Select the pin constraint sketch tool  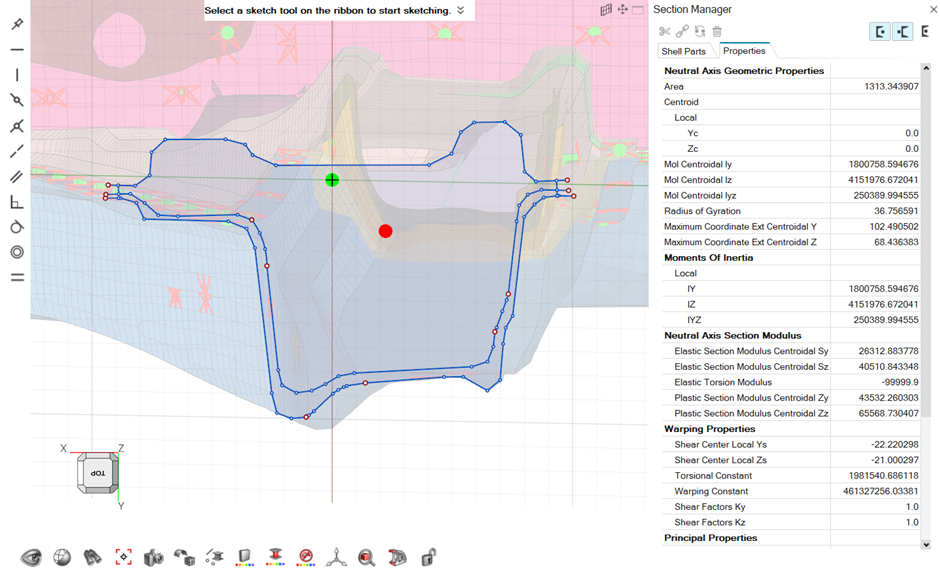pyautogui.click(x=17, y=23)
